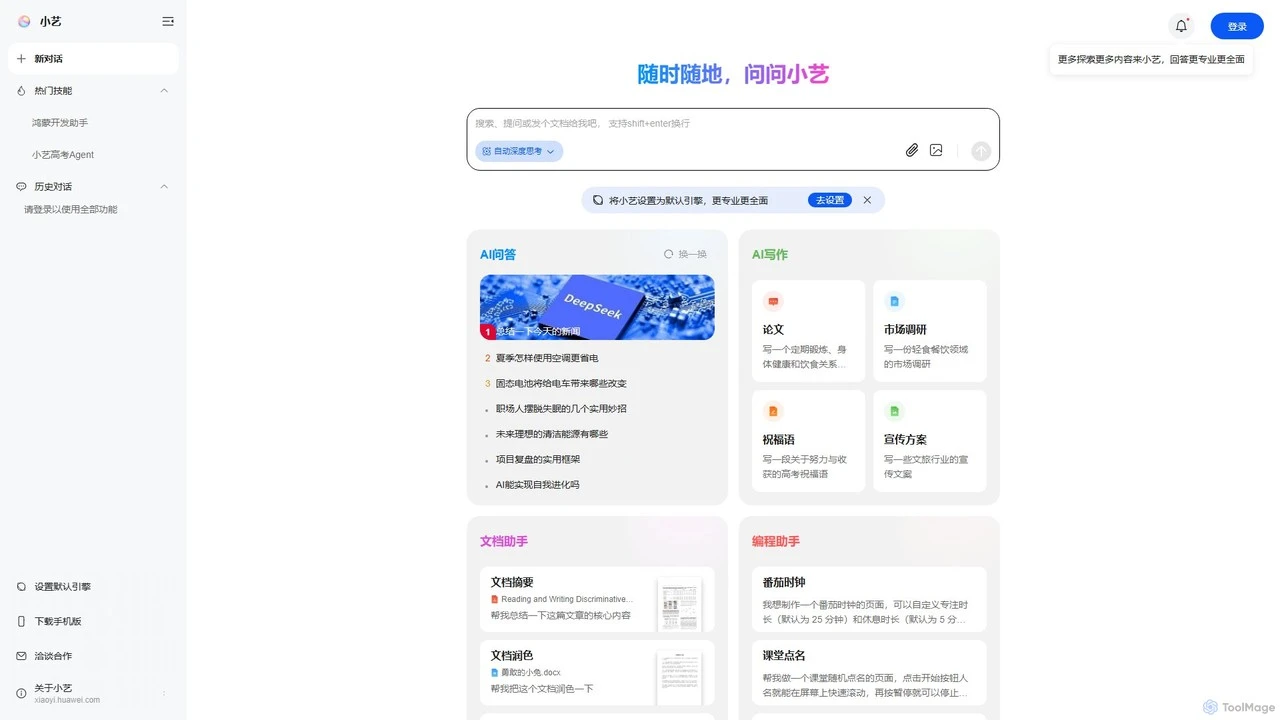This screenshot has width=1280, height=720.
Task: Click the 新对话 plus icon
Action: tap(22, 59)
